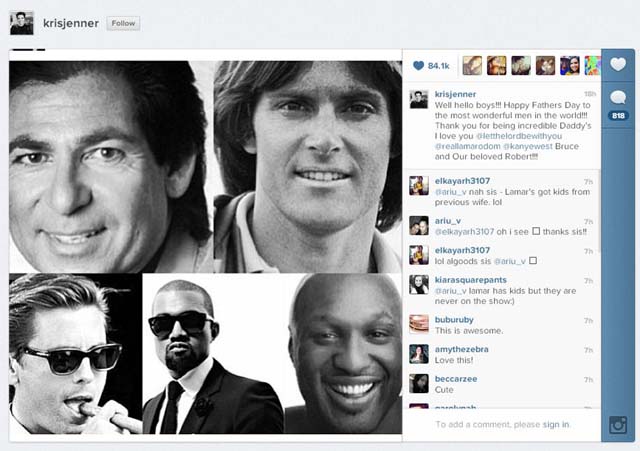Open comments via speech bubble icon
640x451 pixels.
[x=618, y=98]
